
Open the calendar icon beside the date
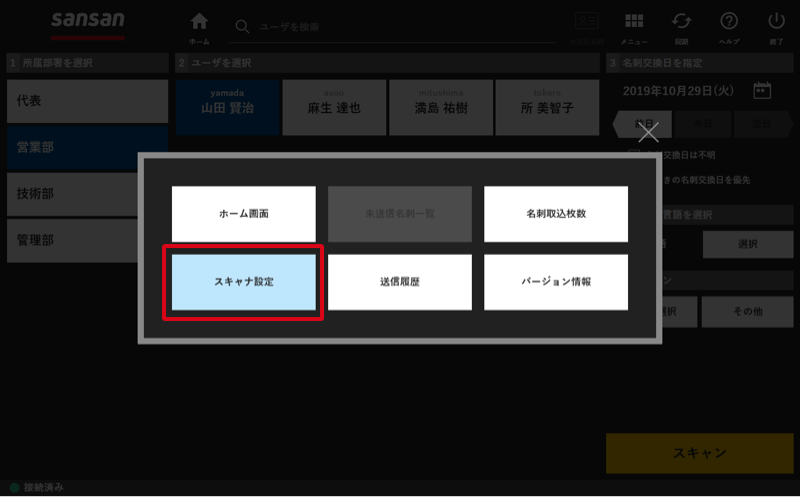pos(762,90)
